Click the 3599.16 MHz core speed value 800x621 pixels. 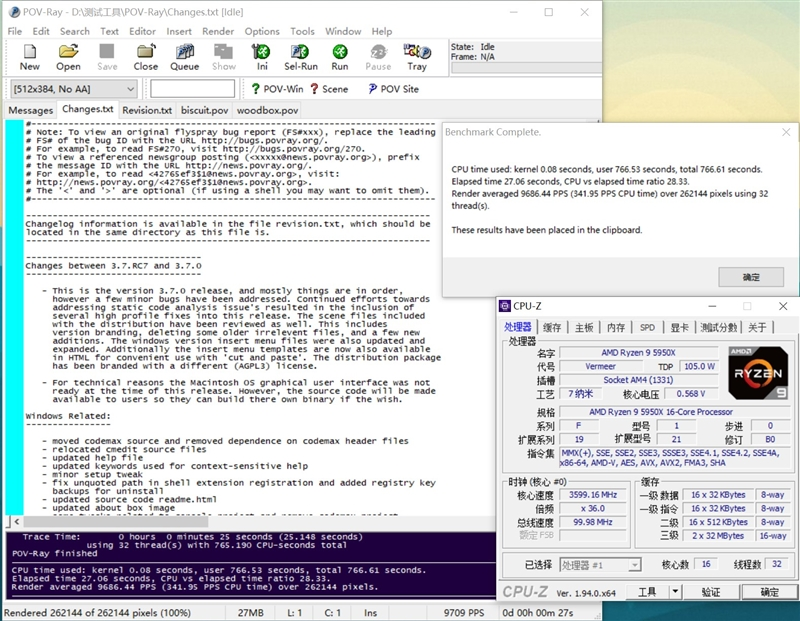[593, 494]
